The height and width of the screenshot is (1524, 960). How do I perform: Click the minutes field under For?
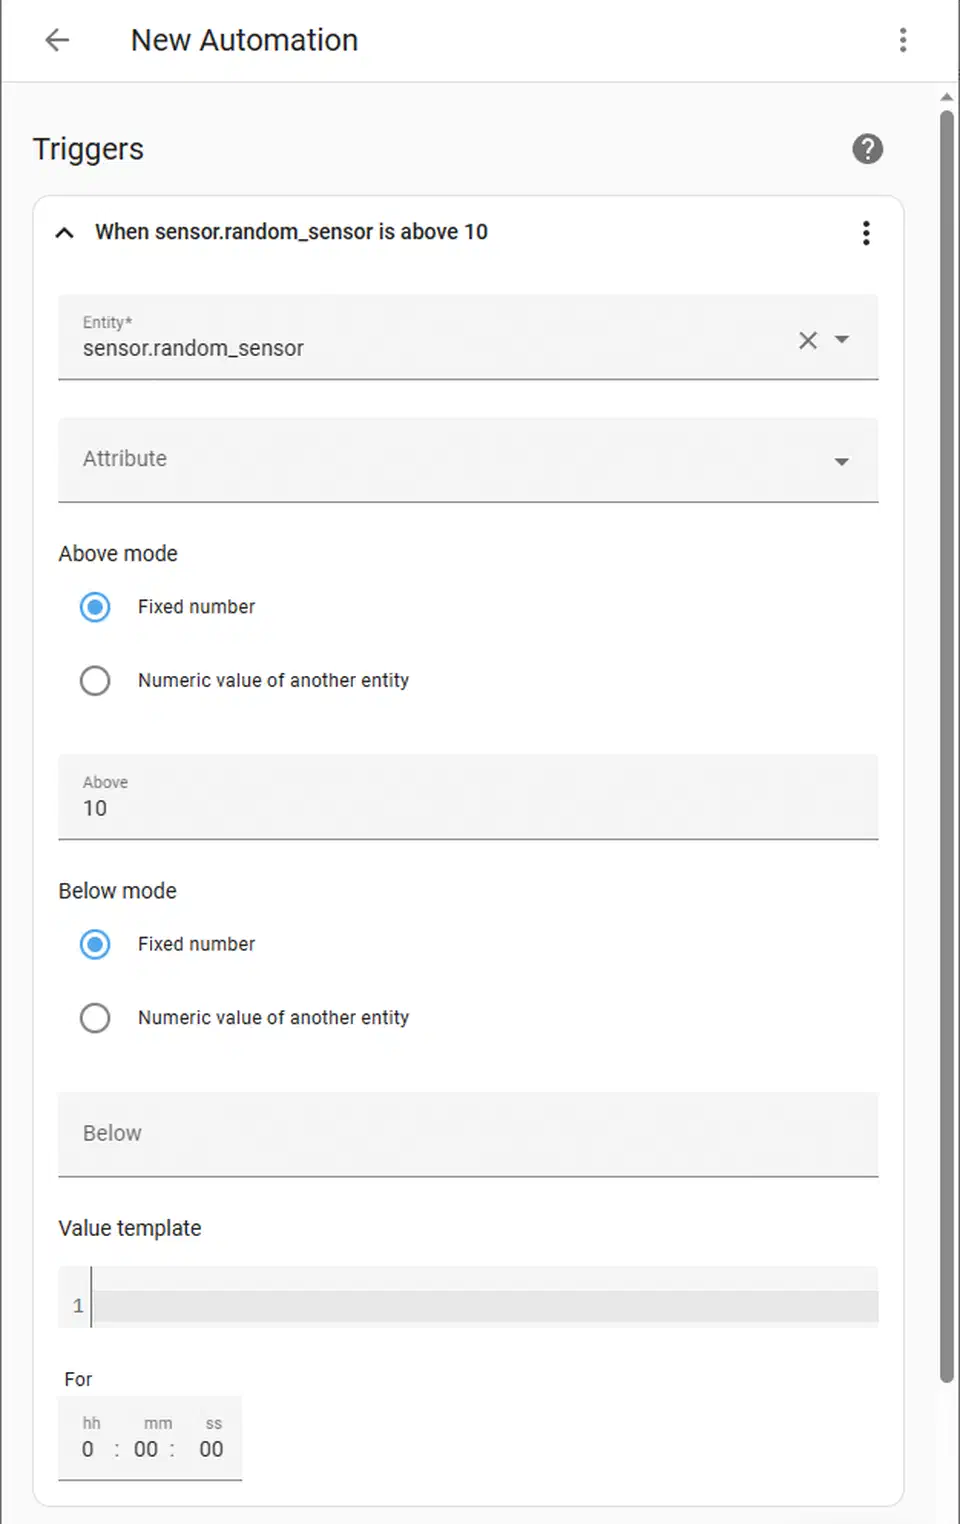point(146,1449)
